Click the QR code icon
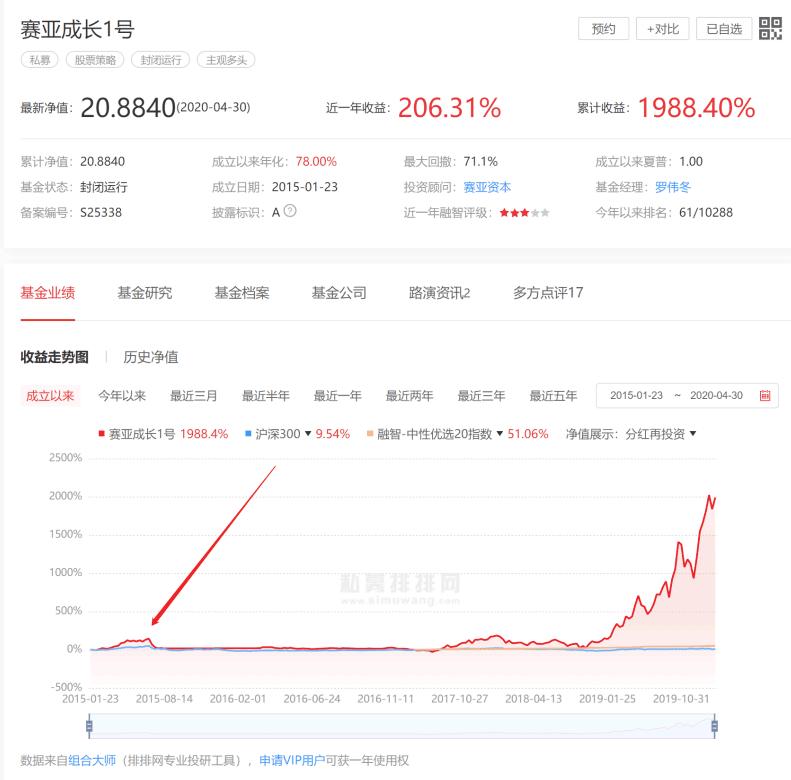The width and height of the screenshot is (791, 780). (770, 29)
